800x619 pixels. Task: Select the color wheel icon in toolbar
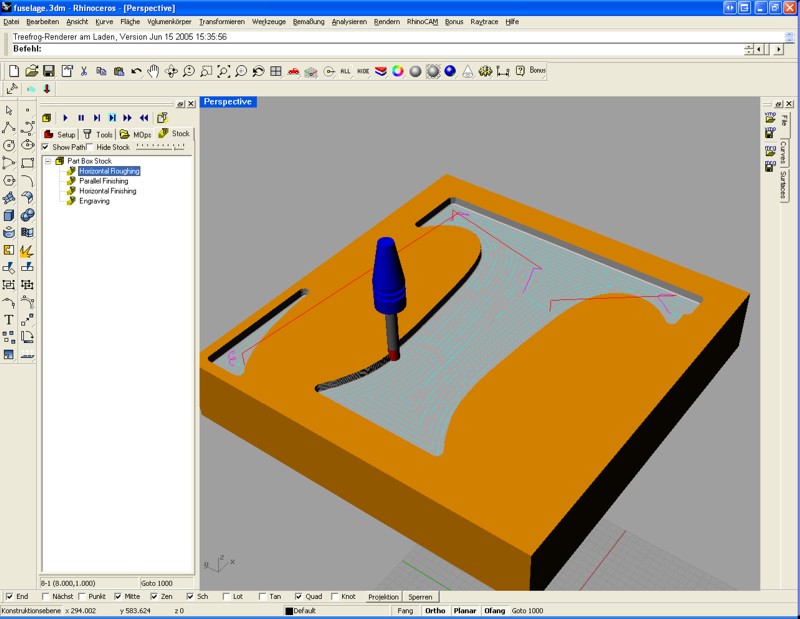point(397,71)
